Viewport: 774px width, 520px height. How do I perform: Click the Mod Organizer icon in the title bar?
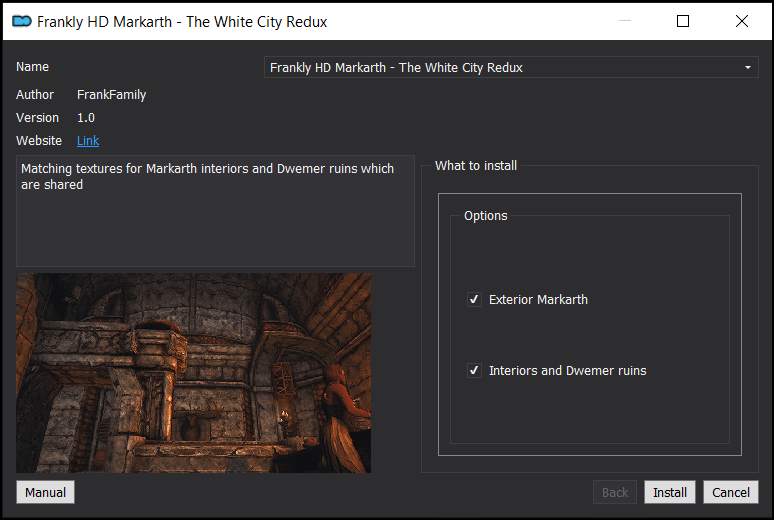pyautogui.click(x=22, y=21)
